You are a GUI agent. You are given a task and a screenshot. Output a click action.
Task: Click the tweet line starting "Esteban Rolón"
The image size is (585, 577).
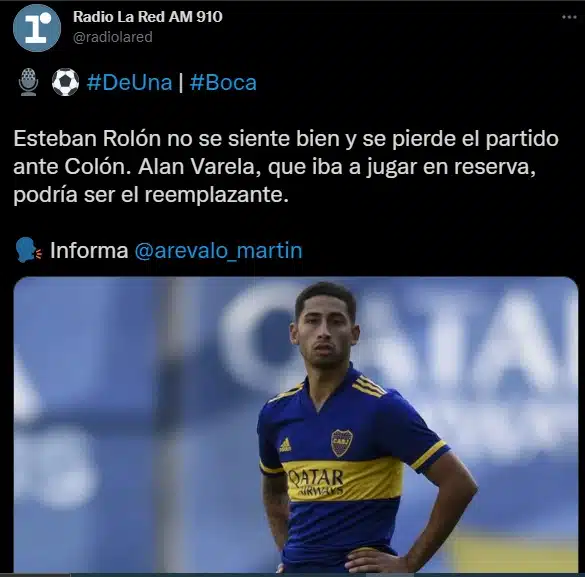coord(286,139)
